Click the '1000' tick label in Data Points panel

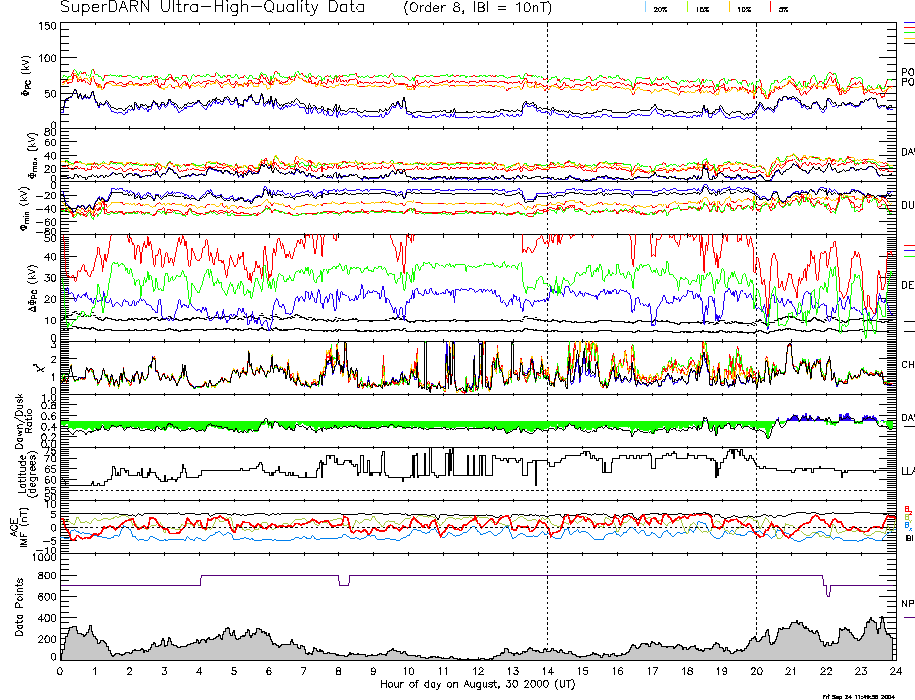[45, 558]
